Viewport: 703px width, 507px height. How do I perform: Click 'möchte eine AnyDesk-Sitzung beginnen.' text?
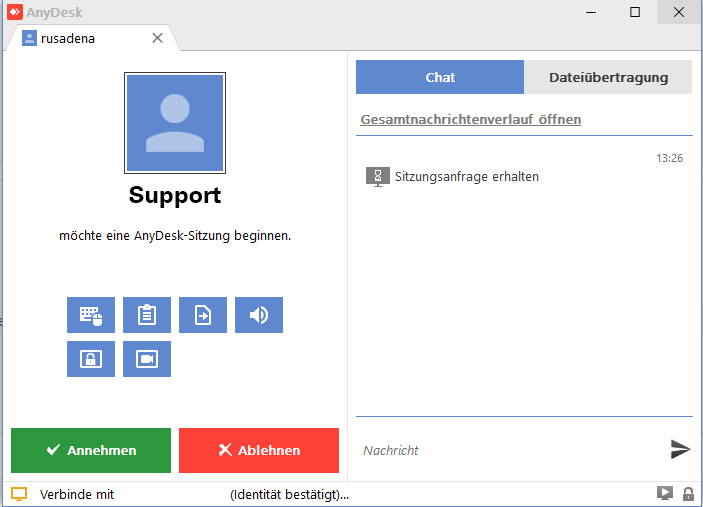point(175,236)
